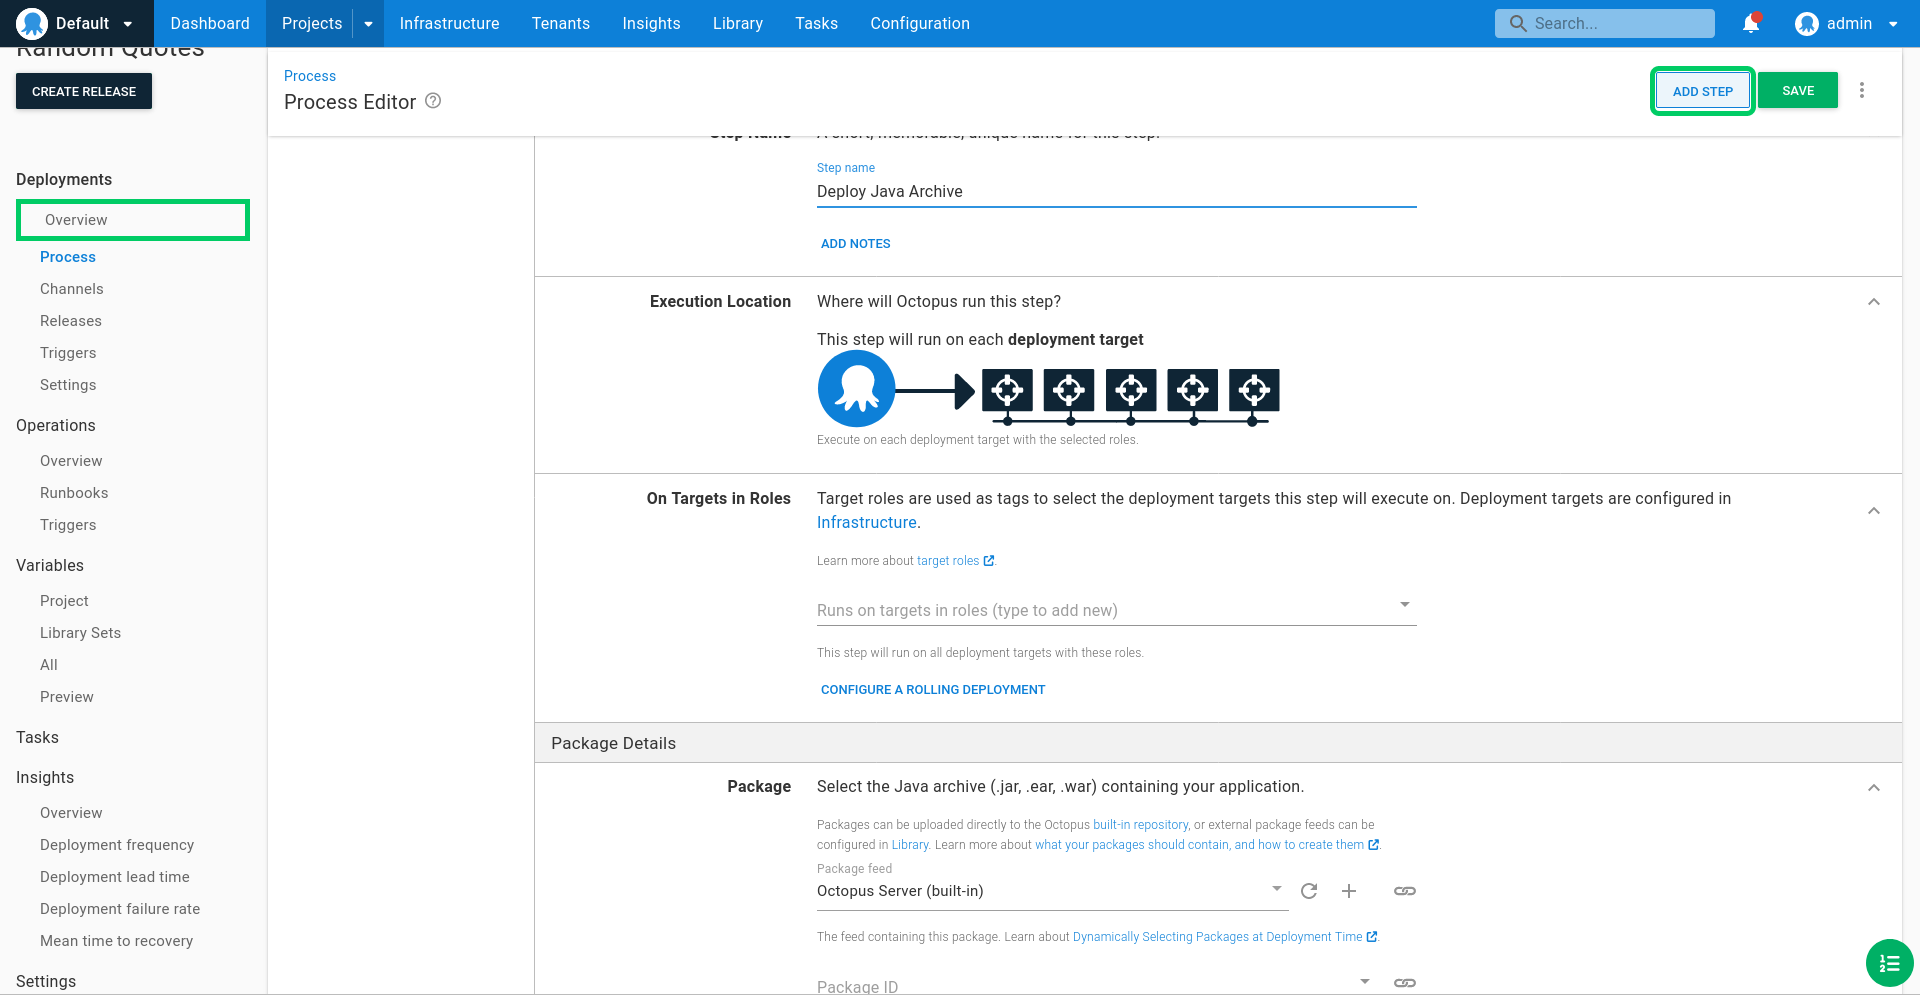Open the top Insights menu
Screen dimensions: 1920x995
tap(651, 23)
